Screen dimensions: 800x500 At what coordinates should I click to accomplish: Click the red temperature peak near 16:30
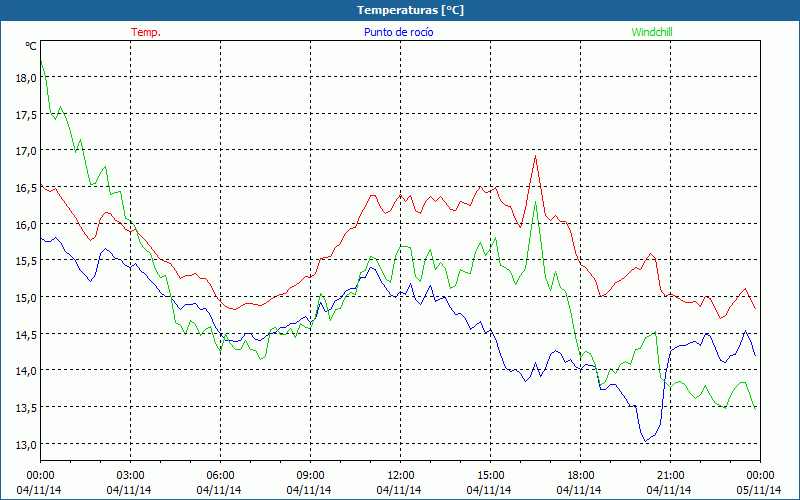pyautogui.click(x=535, y=156)
